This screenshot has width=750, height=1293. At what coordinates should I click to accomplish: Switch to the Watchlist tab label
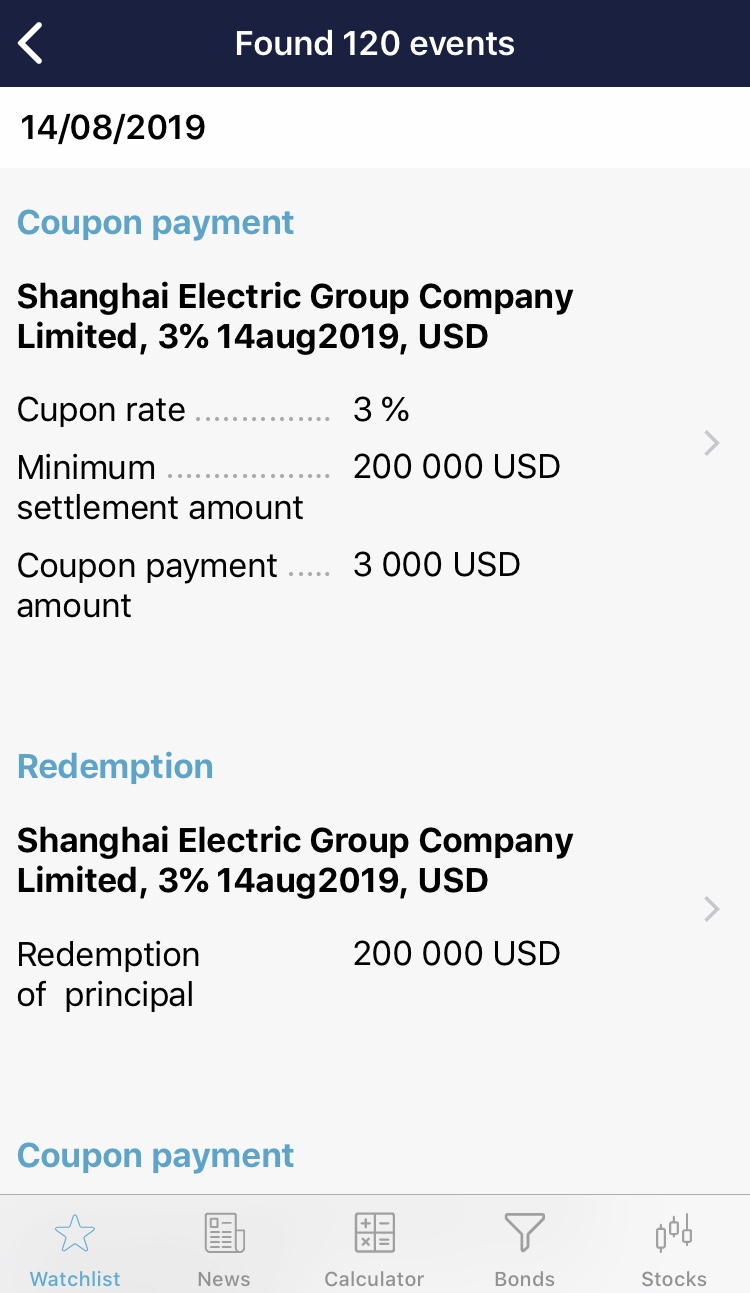[75, 1279]
